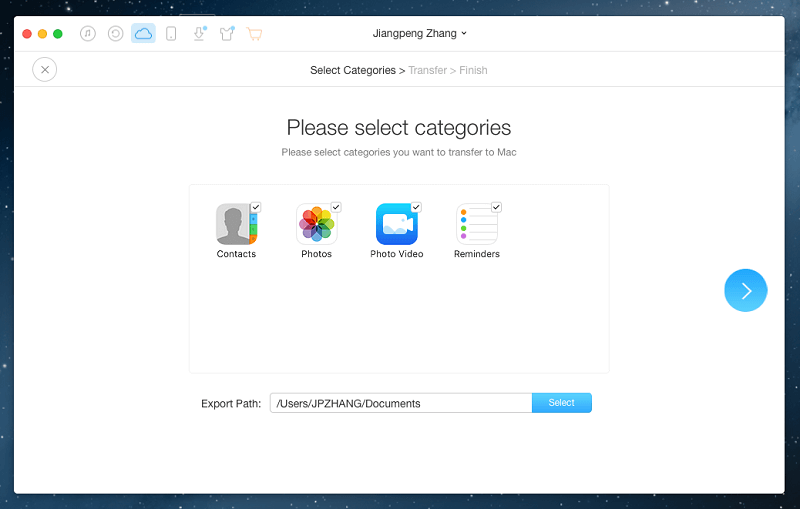Open the iTunes backup restore icon
Screen dimensions: 800x509
pos(115,34)
